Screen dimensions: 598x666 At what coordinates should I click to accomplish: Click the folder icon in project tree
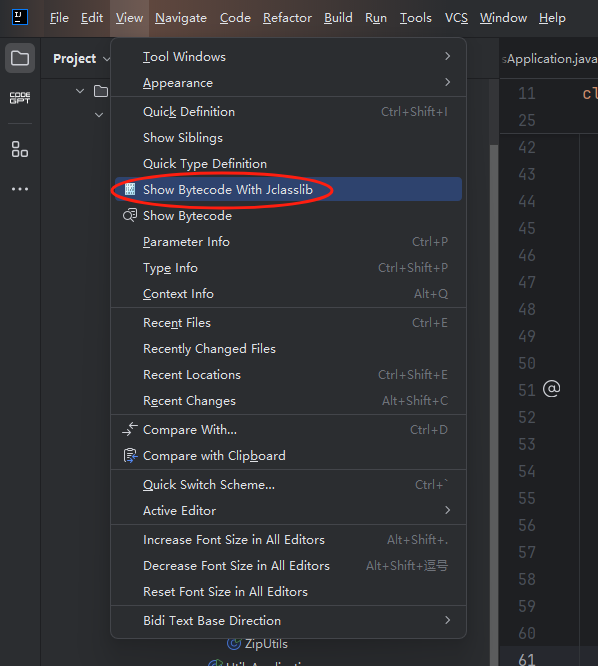101,91
